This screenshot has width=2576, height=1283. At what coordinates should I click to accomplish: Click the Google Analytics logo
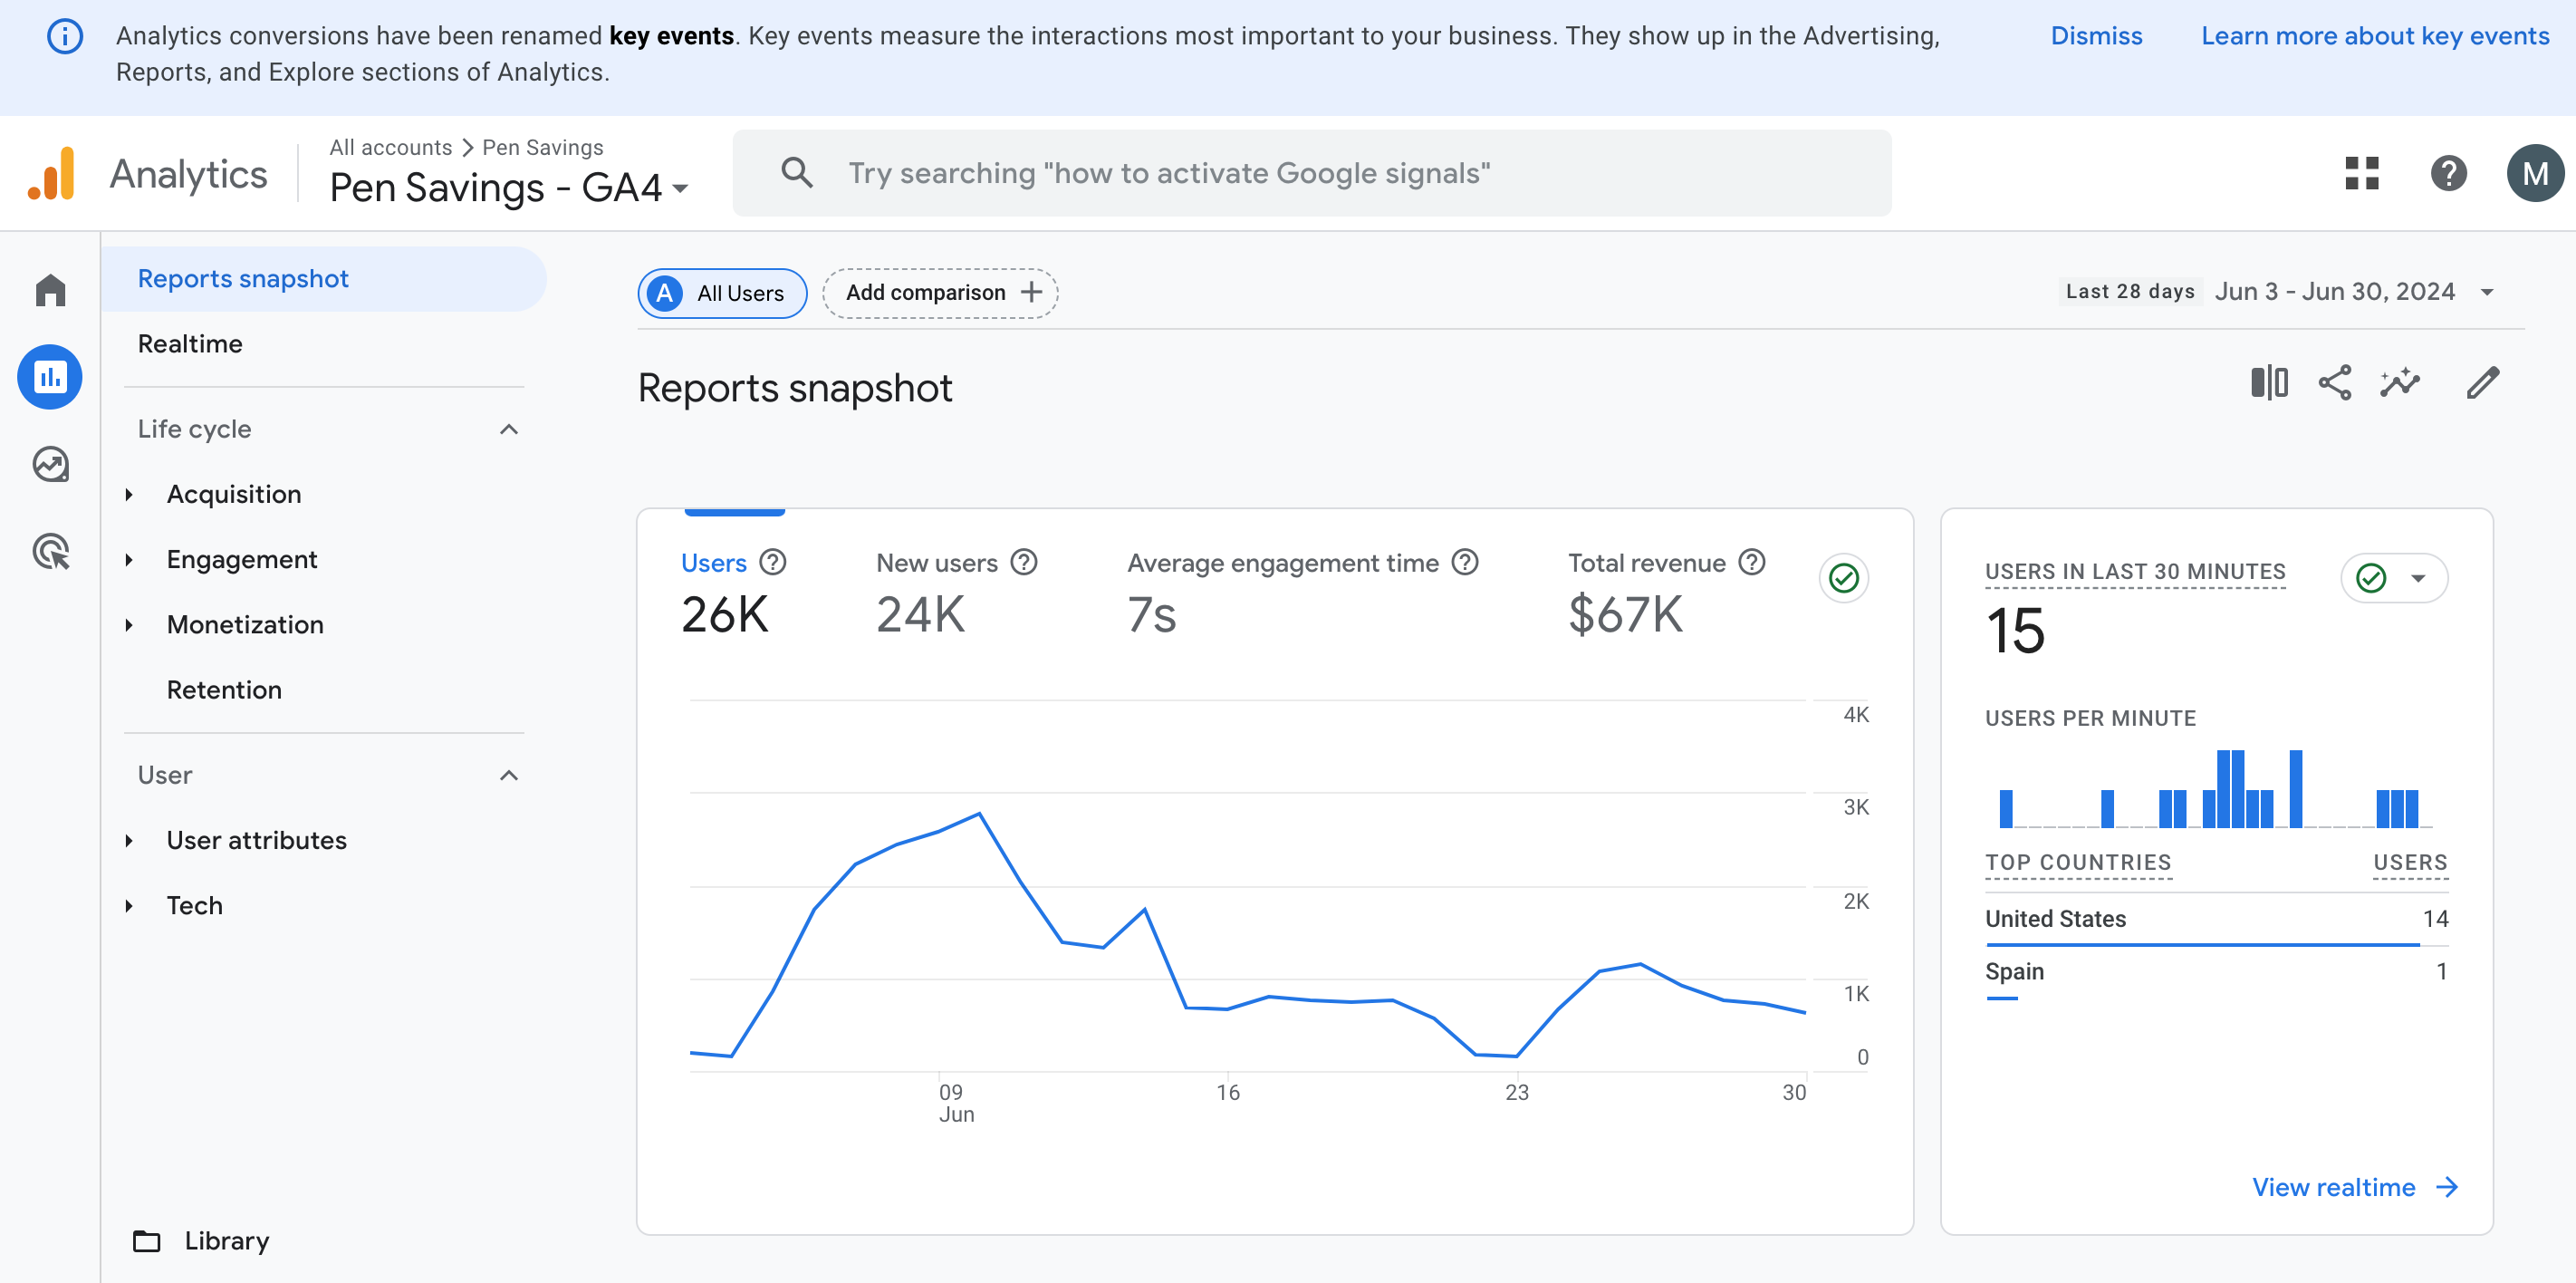(x=51, y=174)
